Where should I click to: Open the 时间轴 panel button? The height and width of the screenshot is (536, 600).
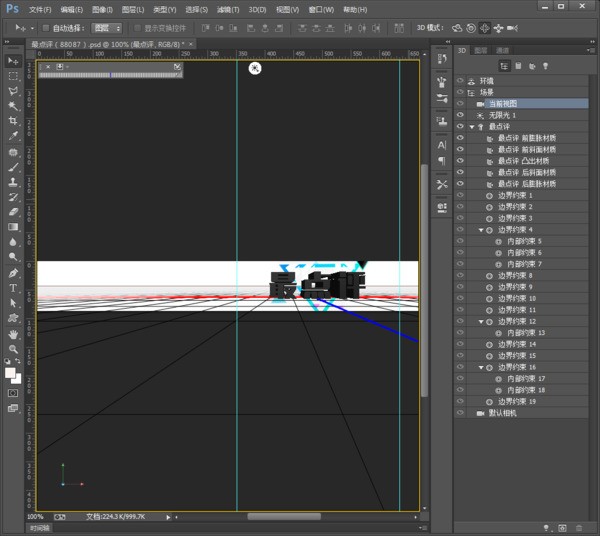(x=38, y=528)
